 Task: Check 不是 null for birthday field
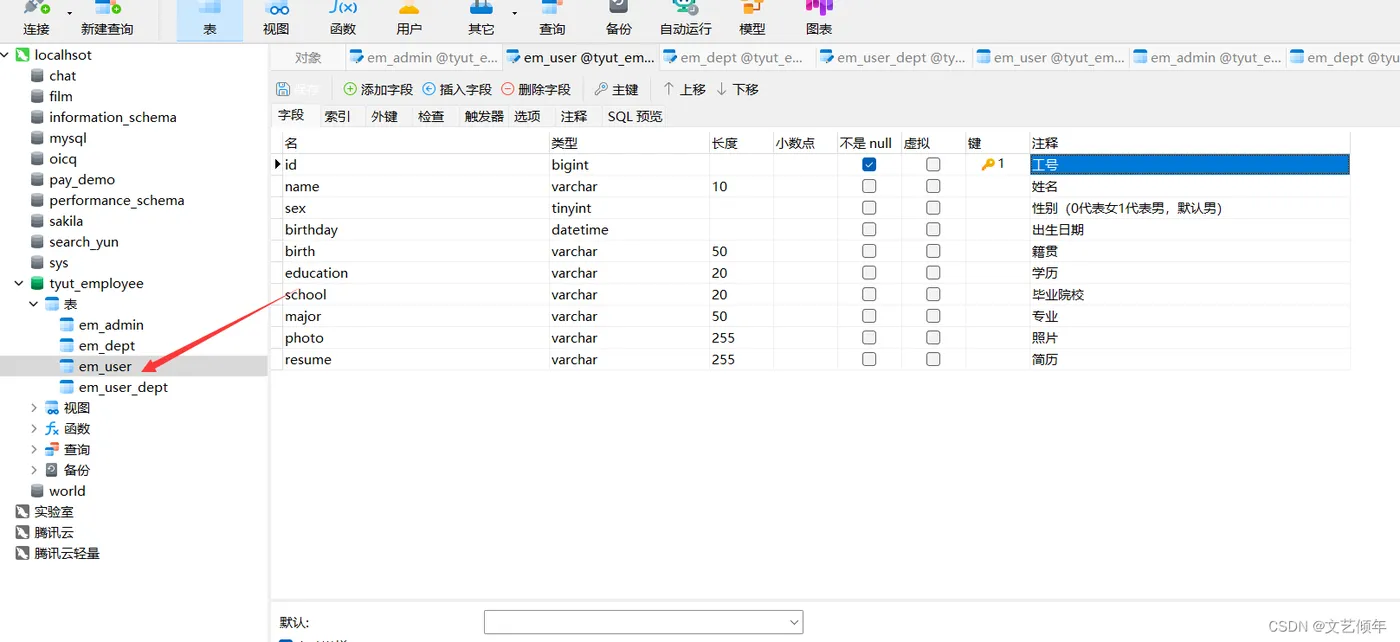(869, 229)
